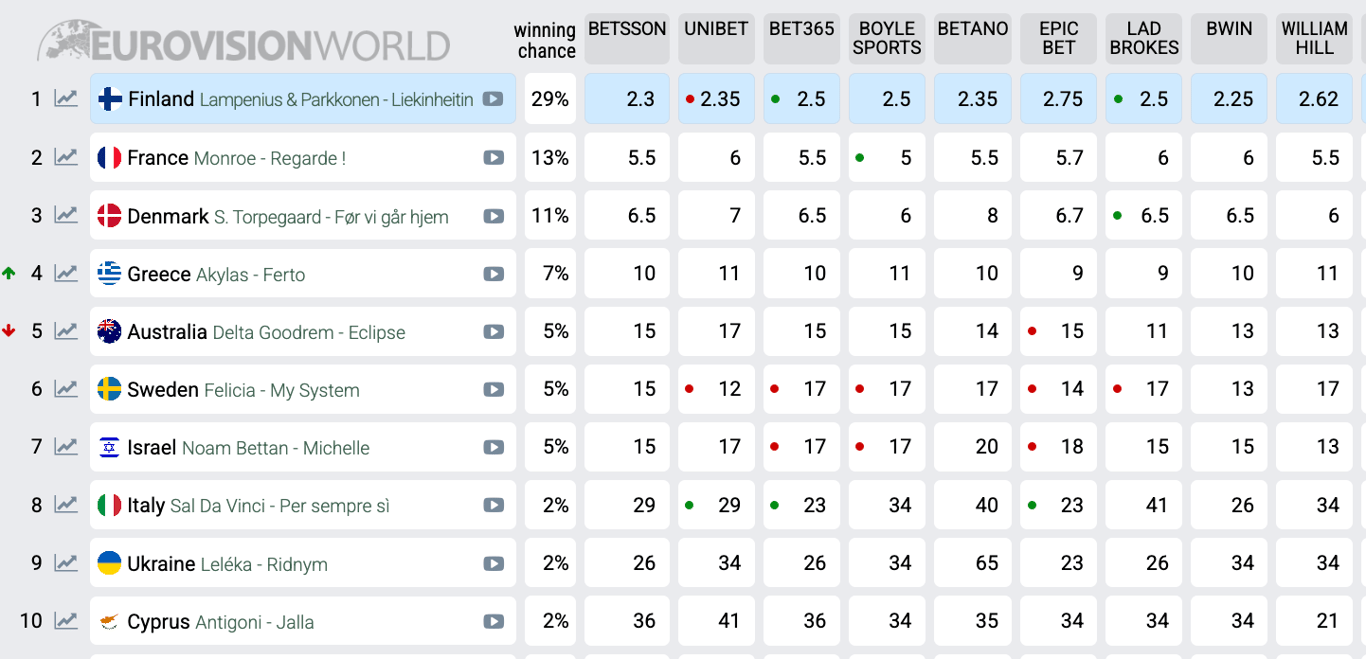The width and height of the screenshot is (1366, 659).
Task: Go to the Eurovisionworld homepage logo
Action: (244, 43)
